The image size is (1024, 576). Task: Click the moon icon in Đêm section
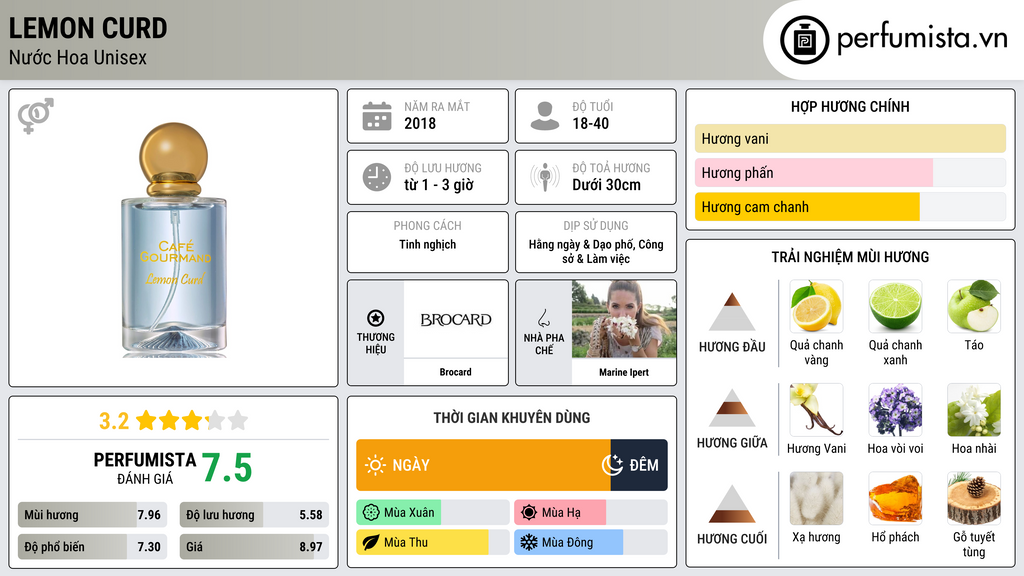coord(613,465)
